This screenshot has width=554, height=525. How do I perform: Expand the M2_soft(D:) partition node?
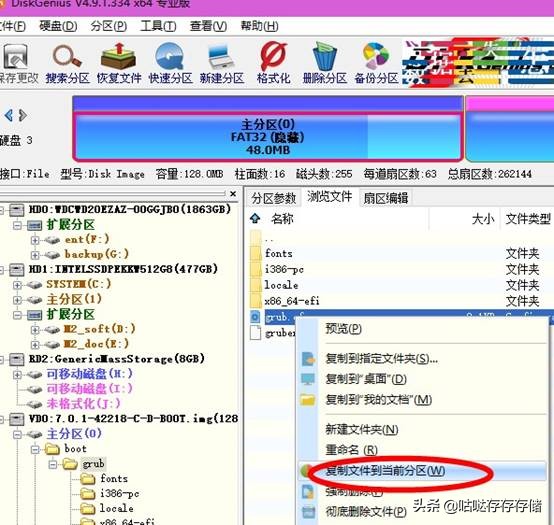click(x=35, y=330)
